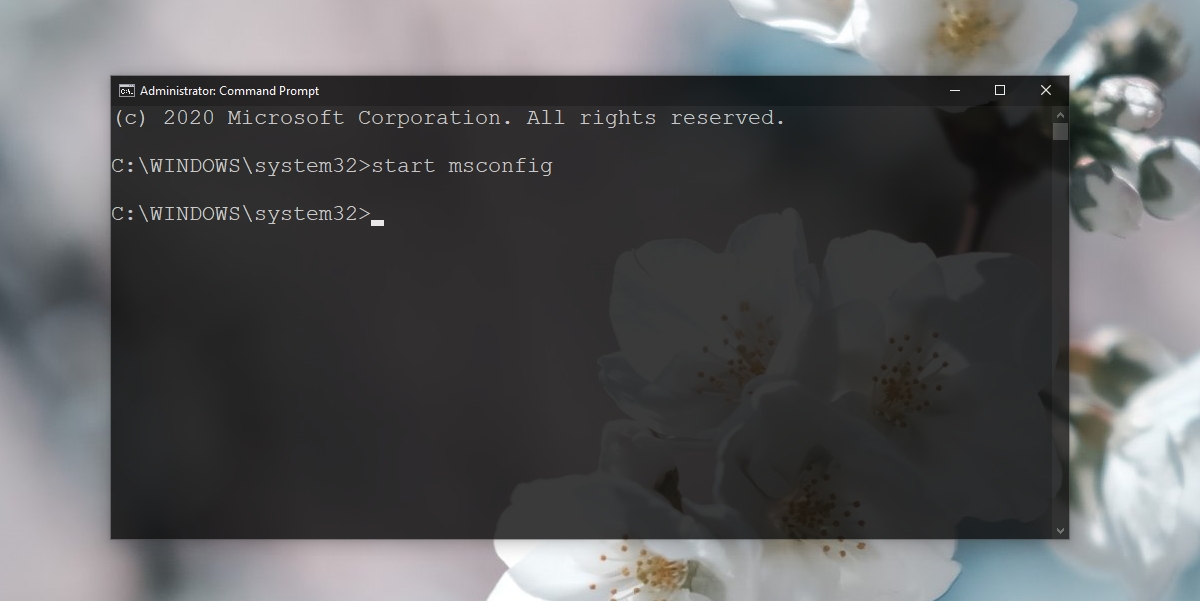
Task: Click the last 'C:\WINDOWS\system32>' prompt path
Action: tap(241, 214)
